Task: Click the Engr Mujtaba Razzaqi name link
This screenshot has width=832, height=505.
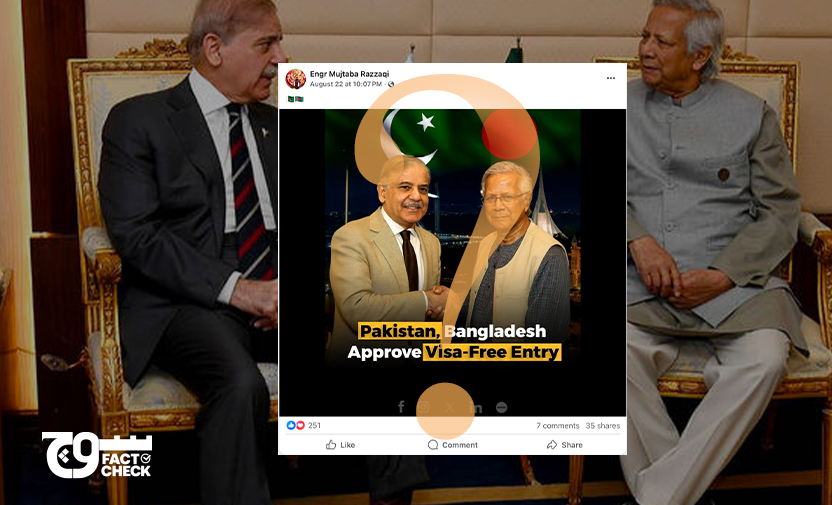Action: [349, 74]
